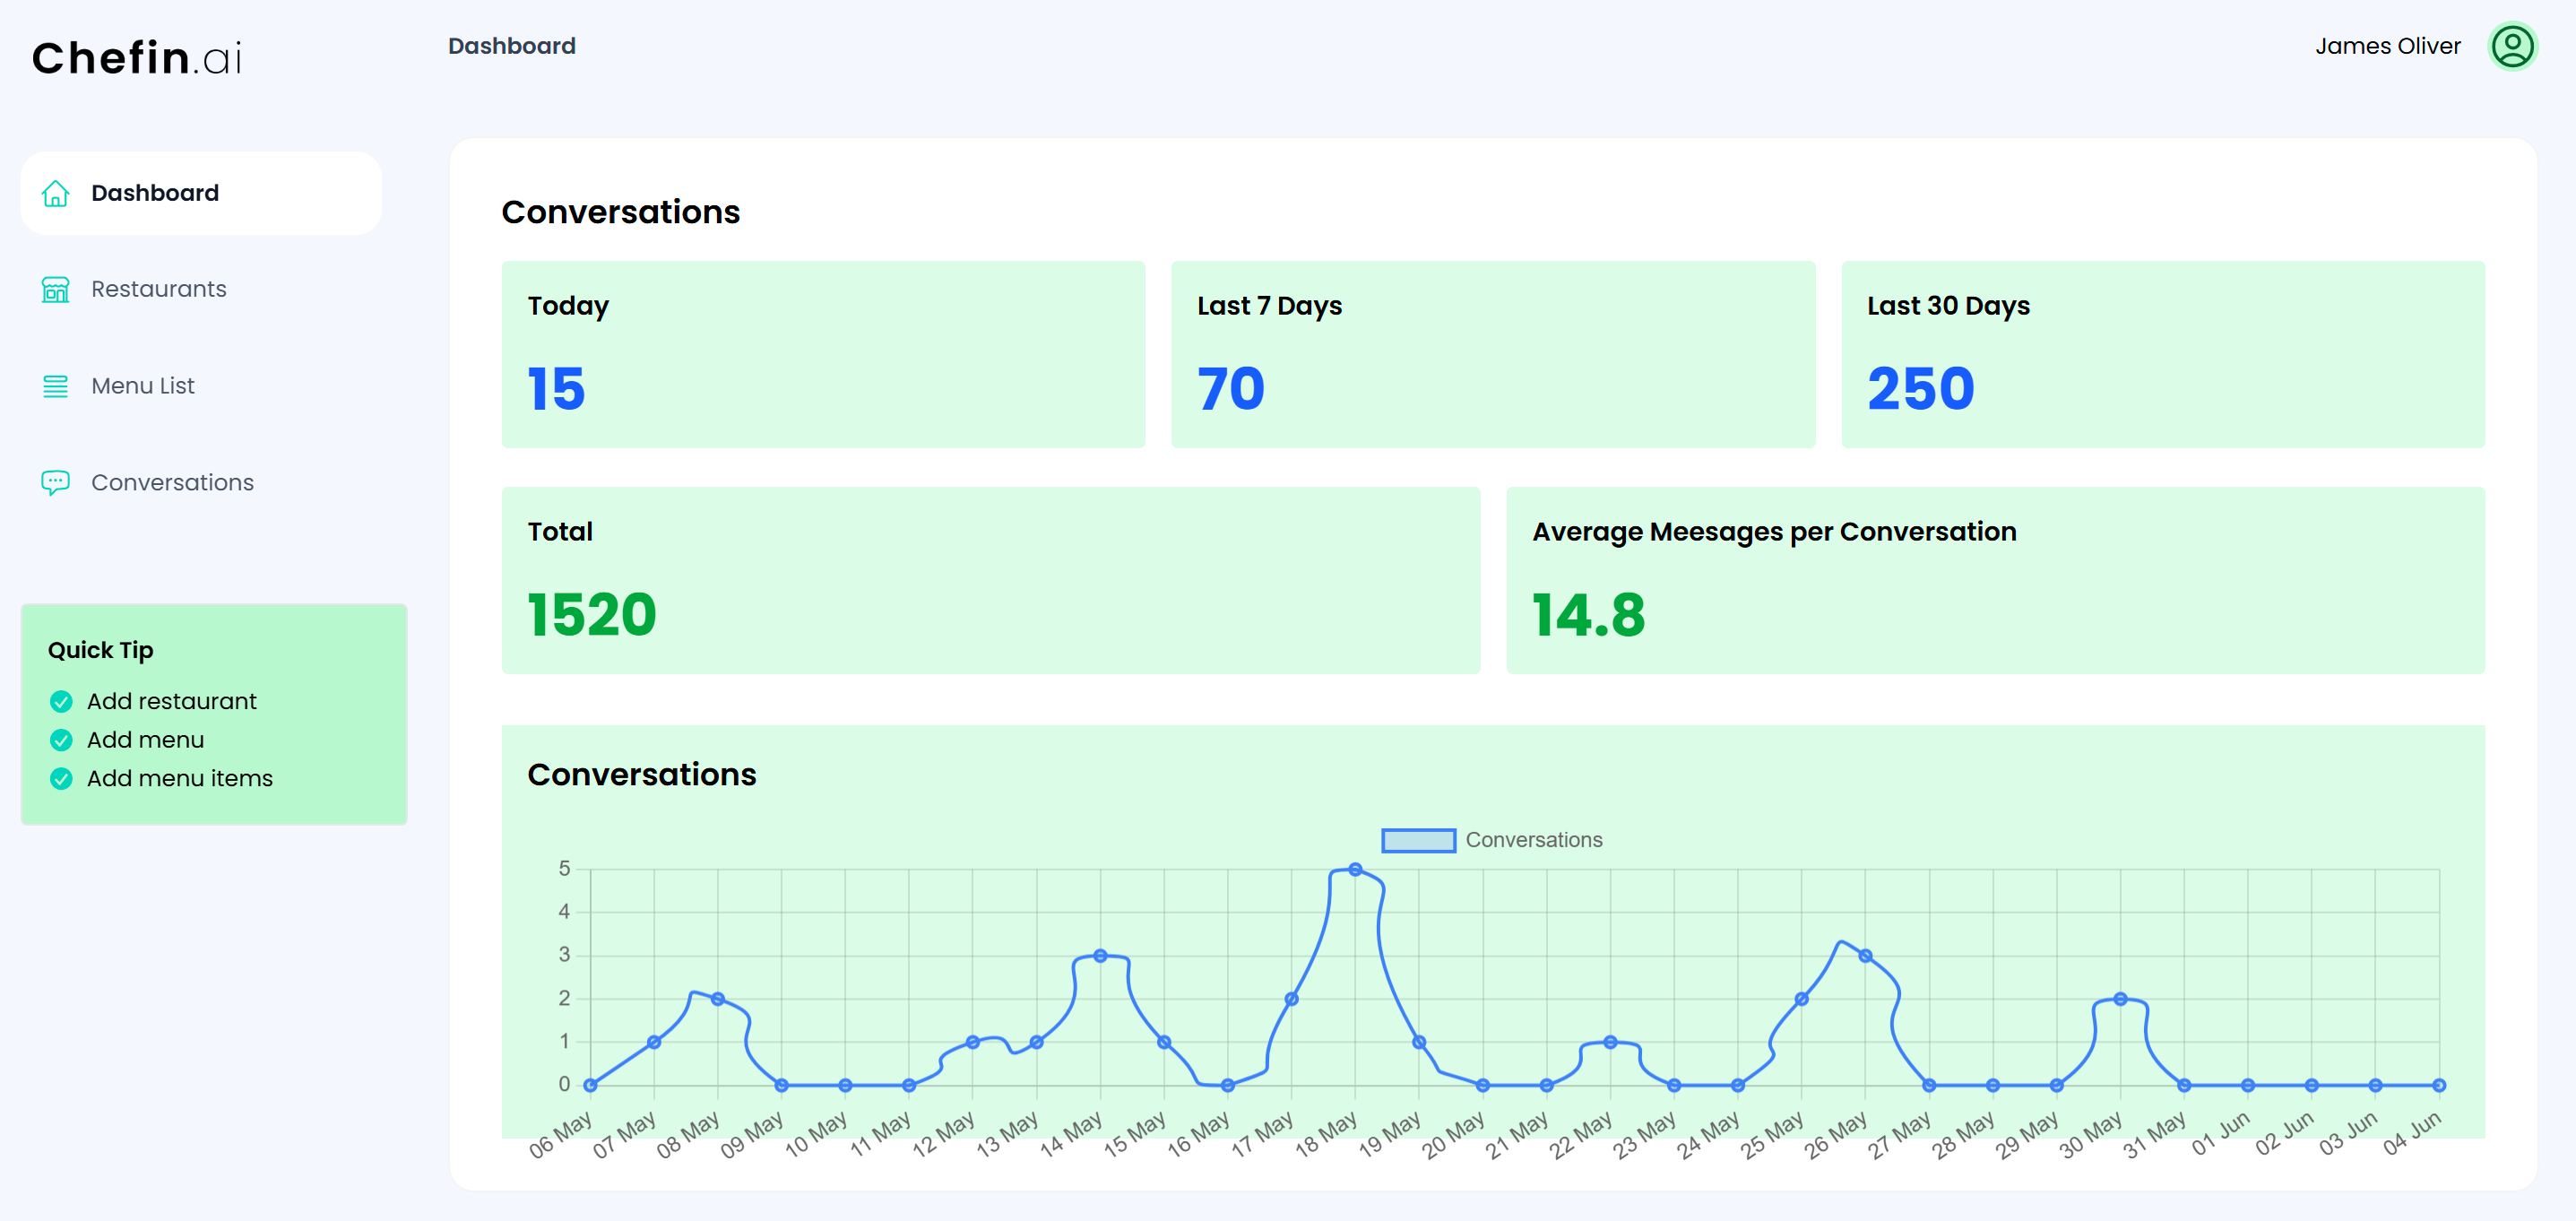Click the Conversations chat bubble icon
The width and height of the screenshot is (2576, 1221).
[55, 482]
